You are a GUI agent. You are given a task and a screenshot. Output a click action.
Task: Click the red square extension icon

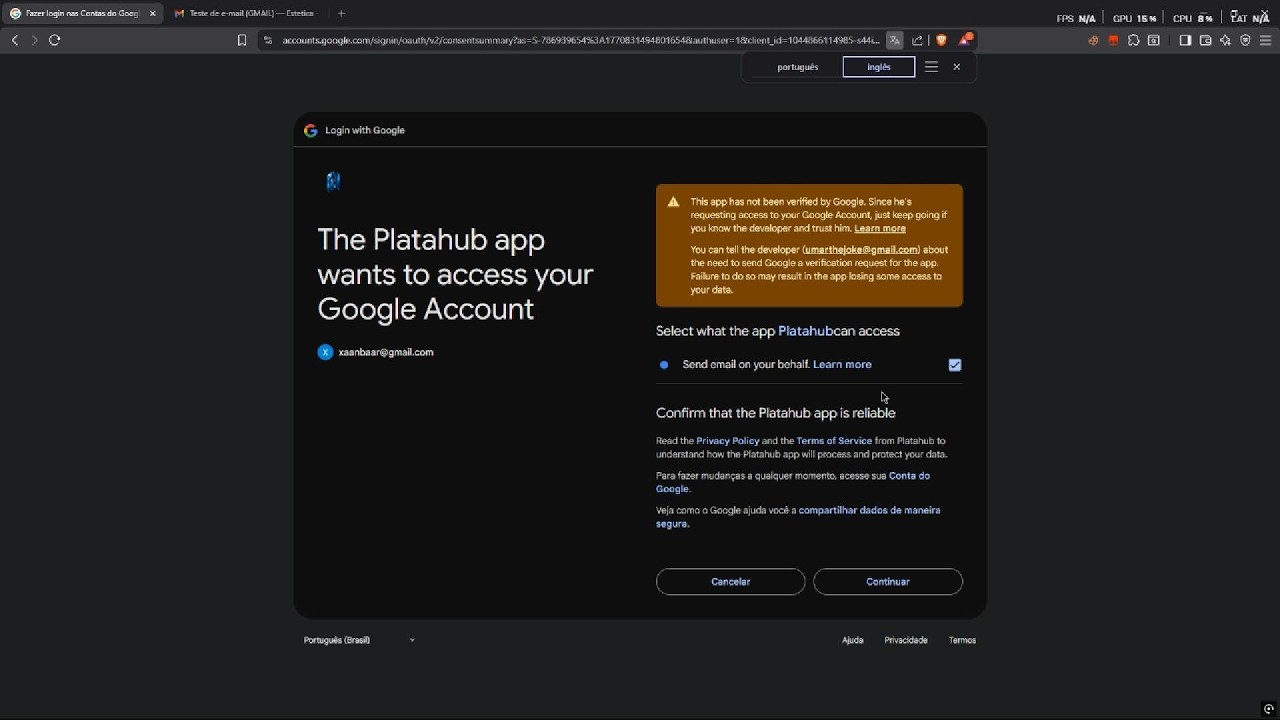(x=1113, y=40)
